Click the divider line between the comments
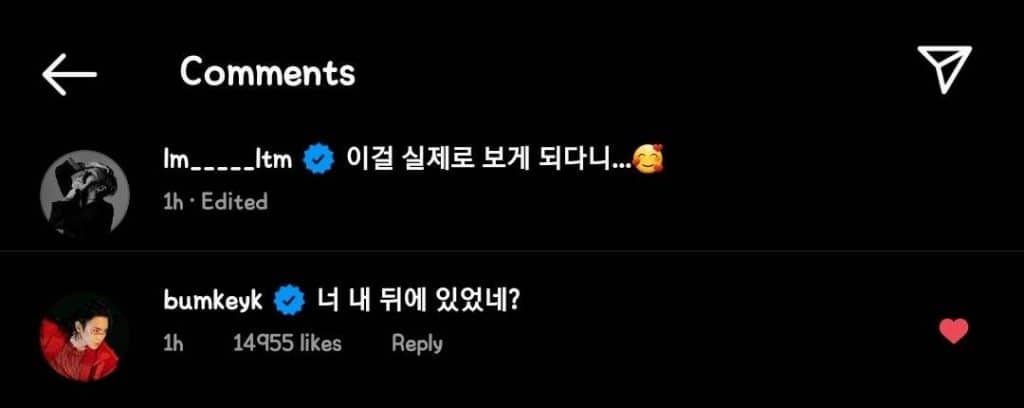The width and height of the screenshot is (1024, 408). [512, 250]
